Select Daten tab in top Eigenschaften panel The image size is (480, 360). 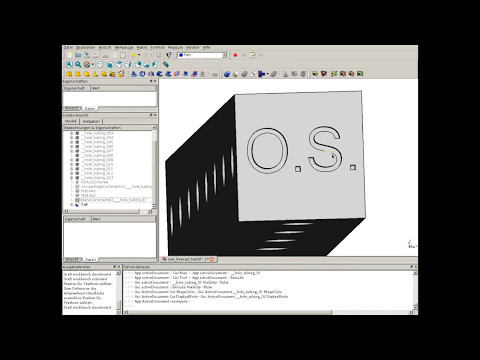(90, 109)
